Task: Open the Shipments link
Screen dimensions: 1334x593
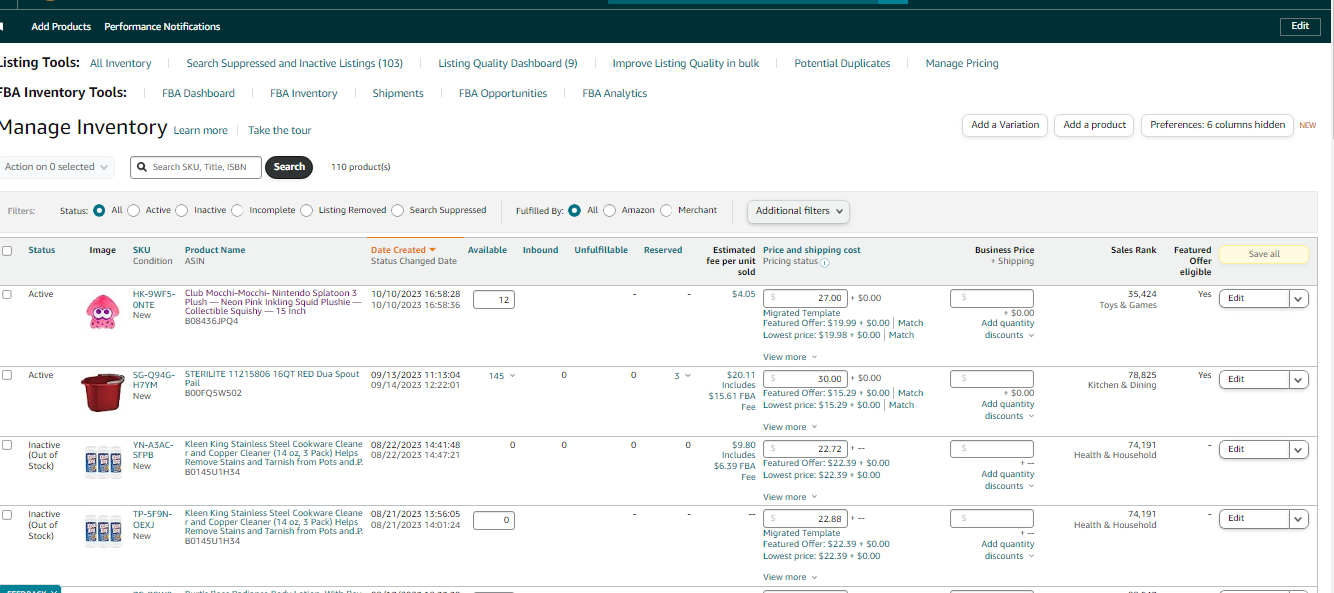Action: (x=398, y=93)
